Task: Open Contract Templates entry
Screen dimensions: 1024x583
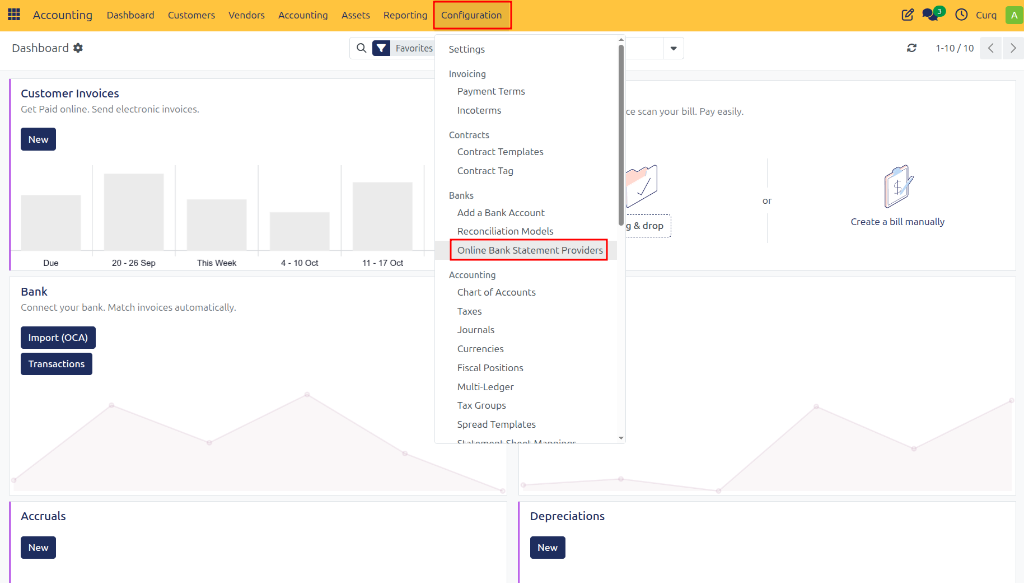Action: (x=500, y=151)
